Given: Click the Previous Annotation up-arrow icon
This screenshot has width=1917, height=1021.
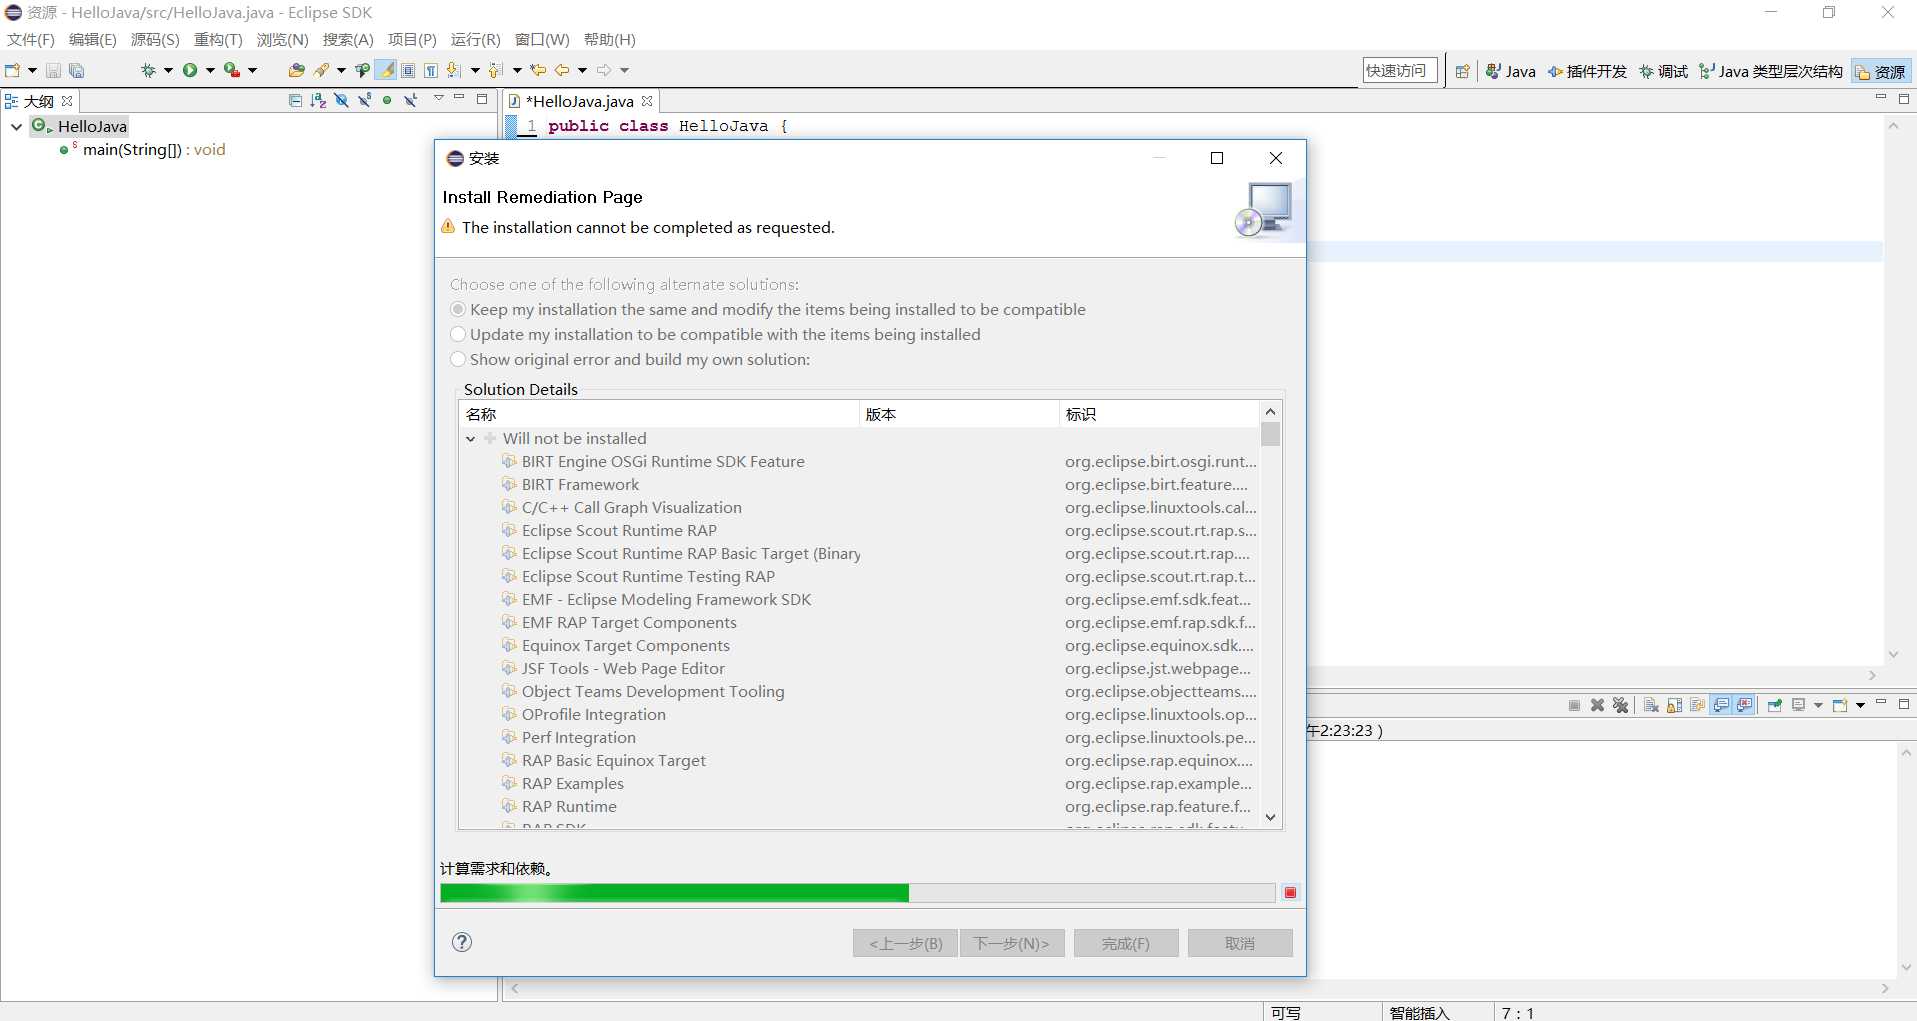Looking at the screenshot, I should pyautogui.click(x=496, y=70).
